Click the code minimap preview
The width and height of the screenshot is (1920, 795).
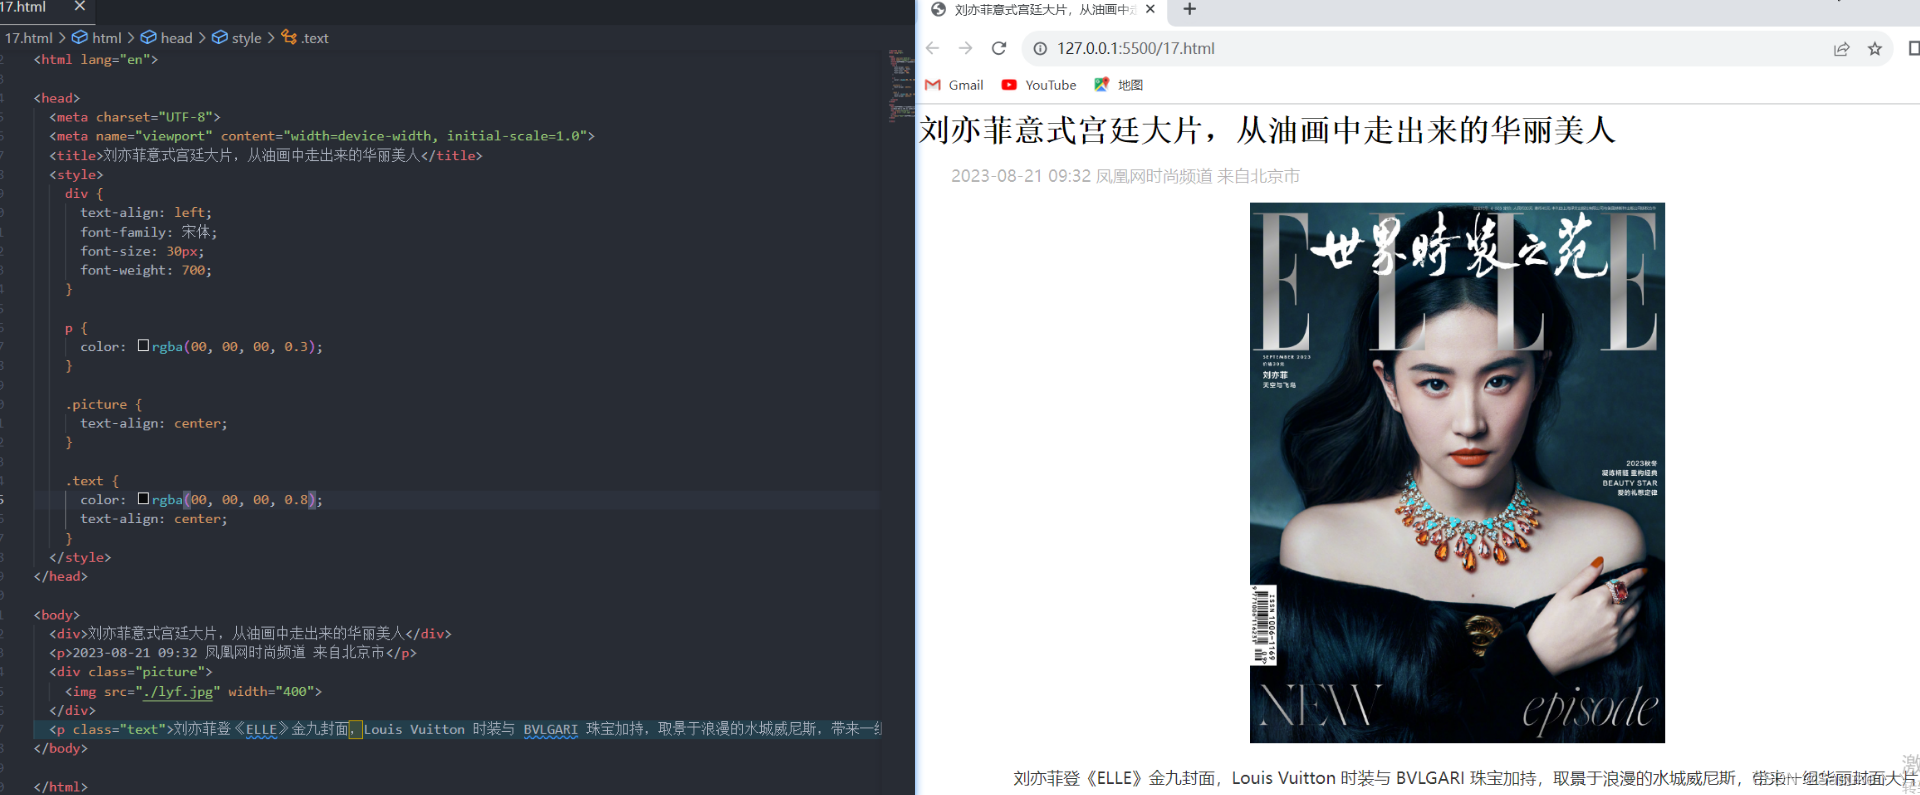901,85
